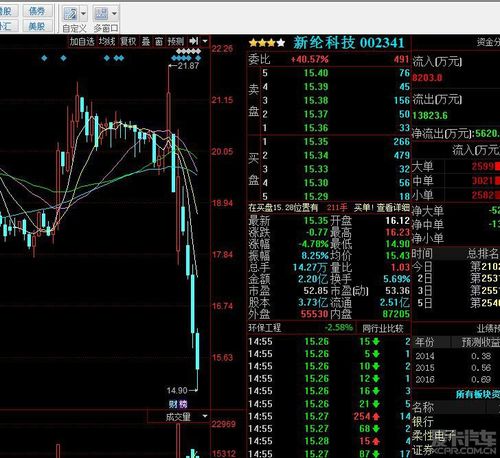Click the tick row with volume 254
This screenshot has width=500, height=458.
(329, 416)
